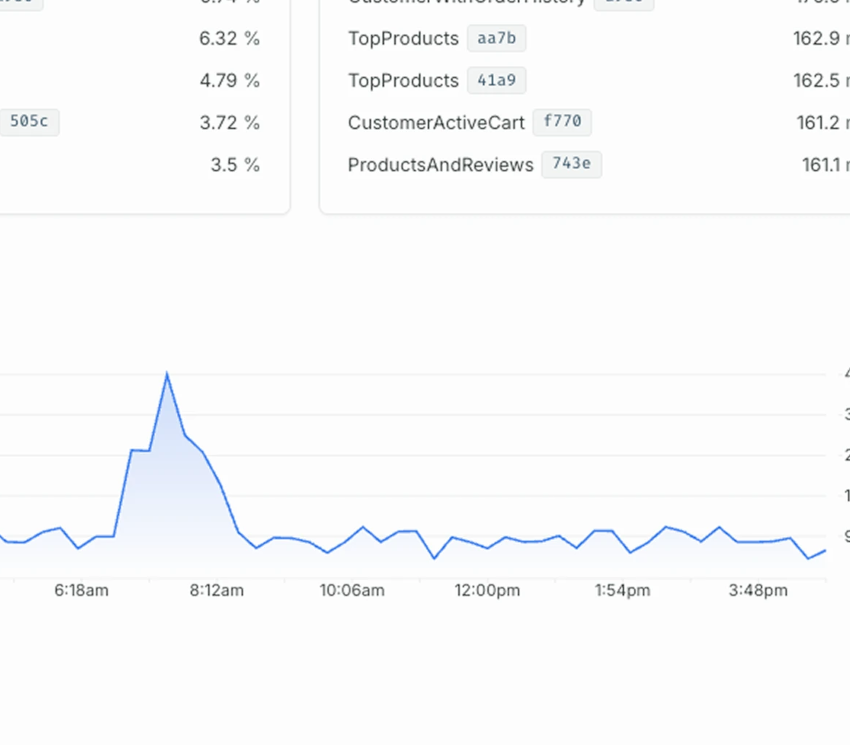850x745 pixels.
Task: Select the 3.5 % row value
Action: [235, 165]
